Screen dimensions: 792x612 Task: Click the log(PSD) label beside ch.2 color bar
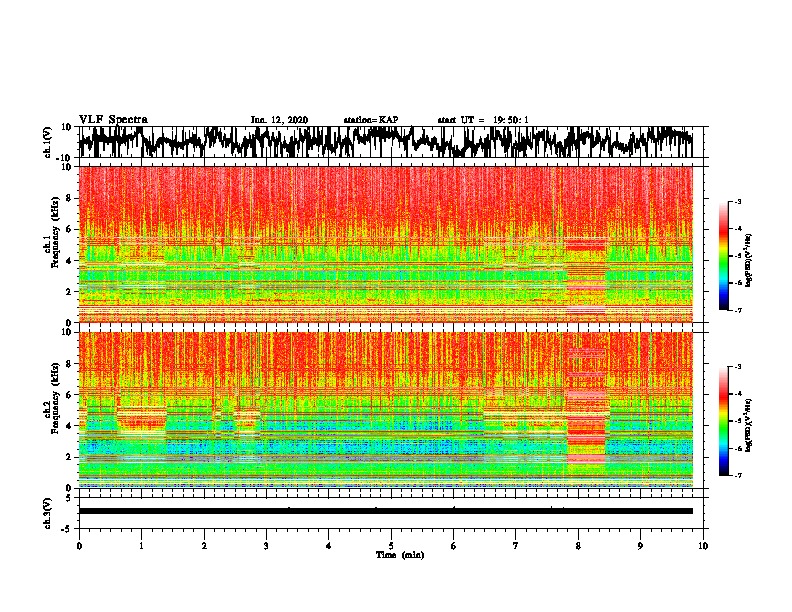tap(749, 425)
